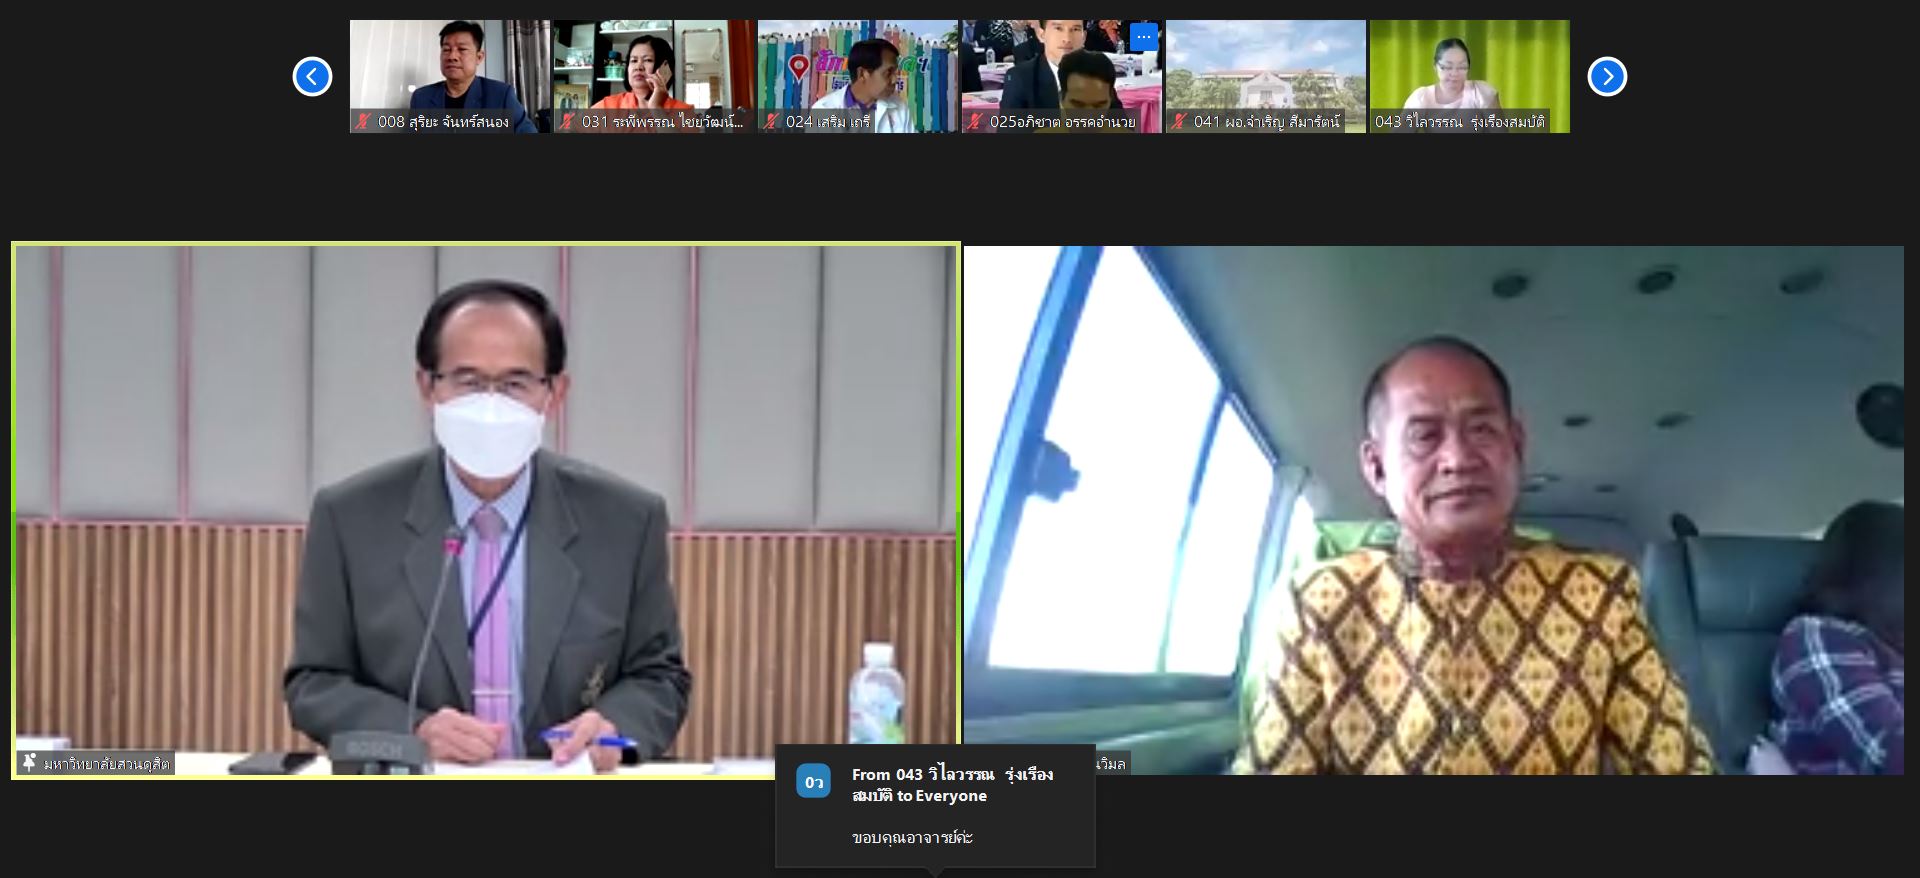Click muted microphone icon for participant 025
The height and width of the screenshot is (878, 1920).
pos(975,122)
